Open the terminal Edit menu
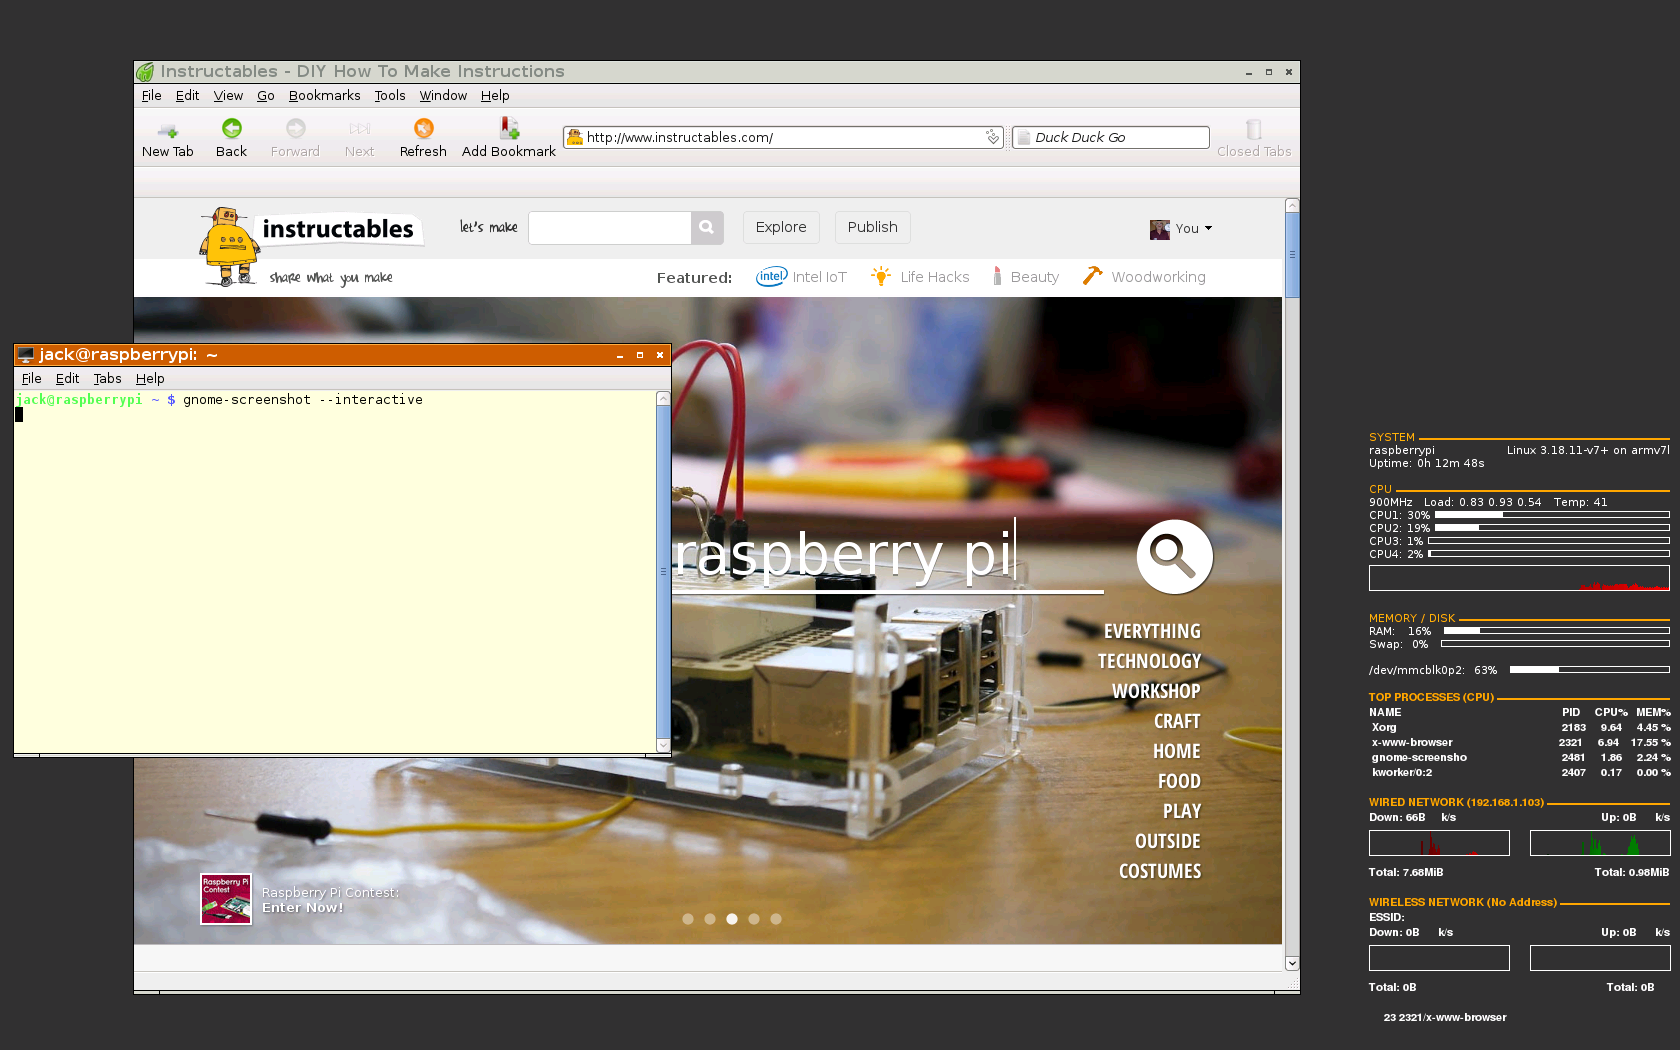This screenshot has height=1050, width=1680. click(67, 379)
